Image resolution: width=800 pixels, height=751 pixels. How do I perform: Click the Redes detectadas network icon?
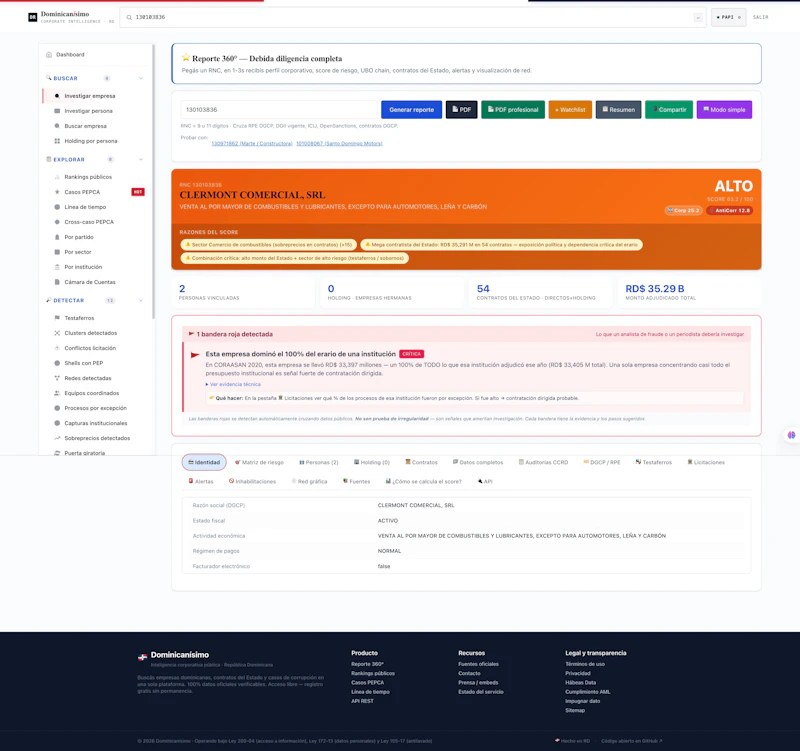pos(57,378)
